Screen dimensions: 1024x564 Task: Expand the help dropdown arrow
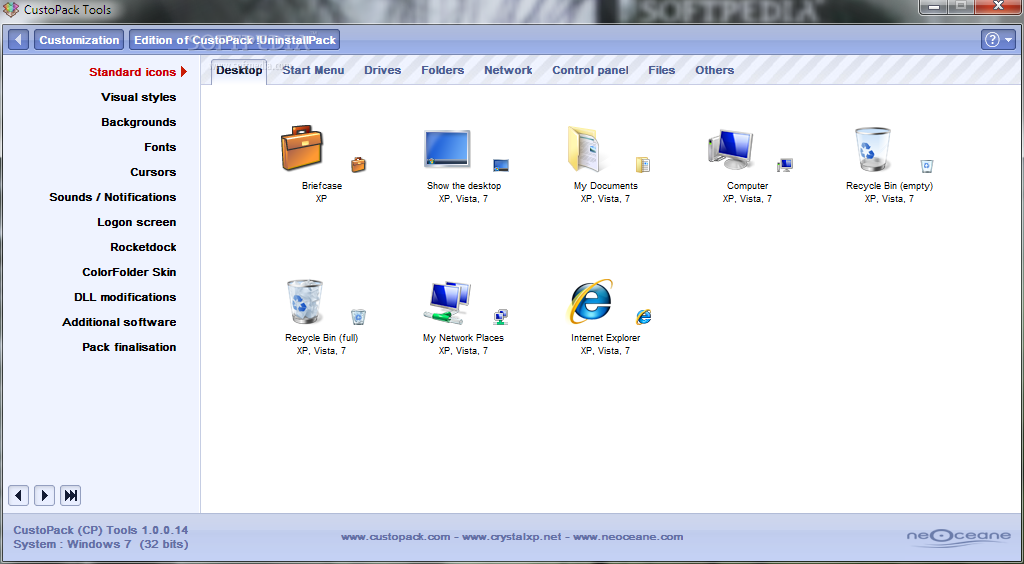pos(1009,40)
